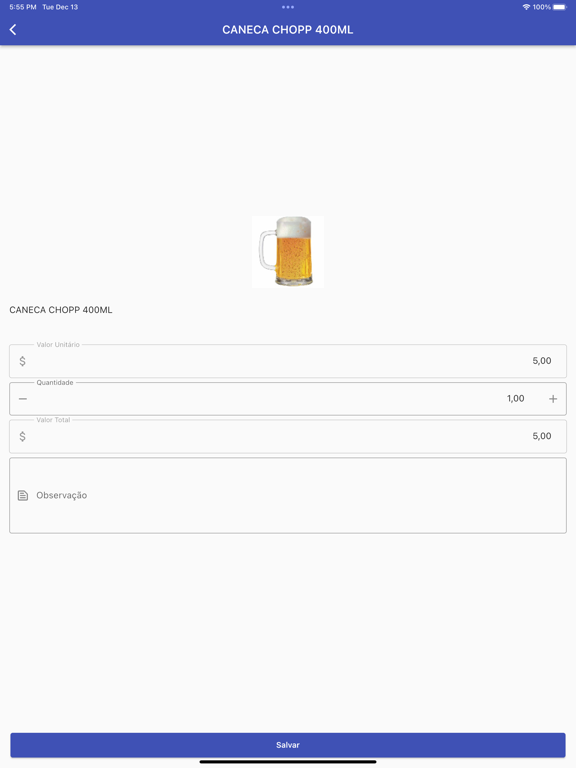Tap the Tue Dec 13 date in status bar
The image size is (576, 768).
click(60, 7)
